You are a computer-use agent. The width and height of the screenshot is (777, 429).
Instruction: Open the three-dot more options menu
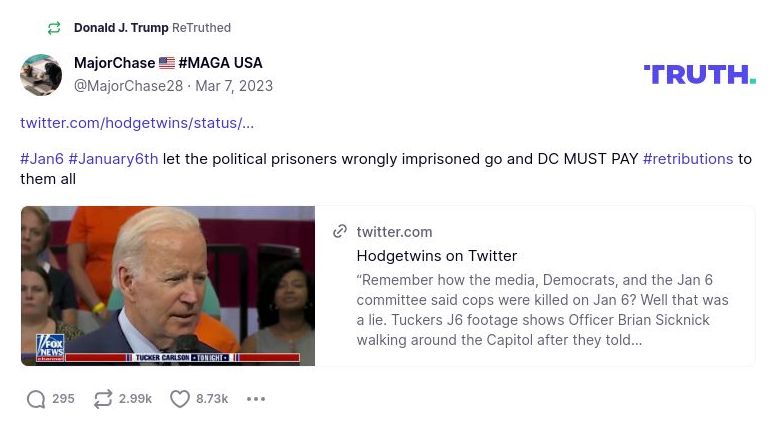(256, 399)
